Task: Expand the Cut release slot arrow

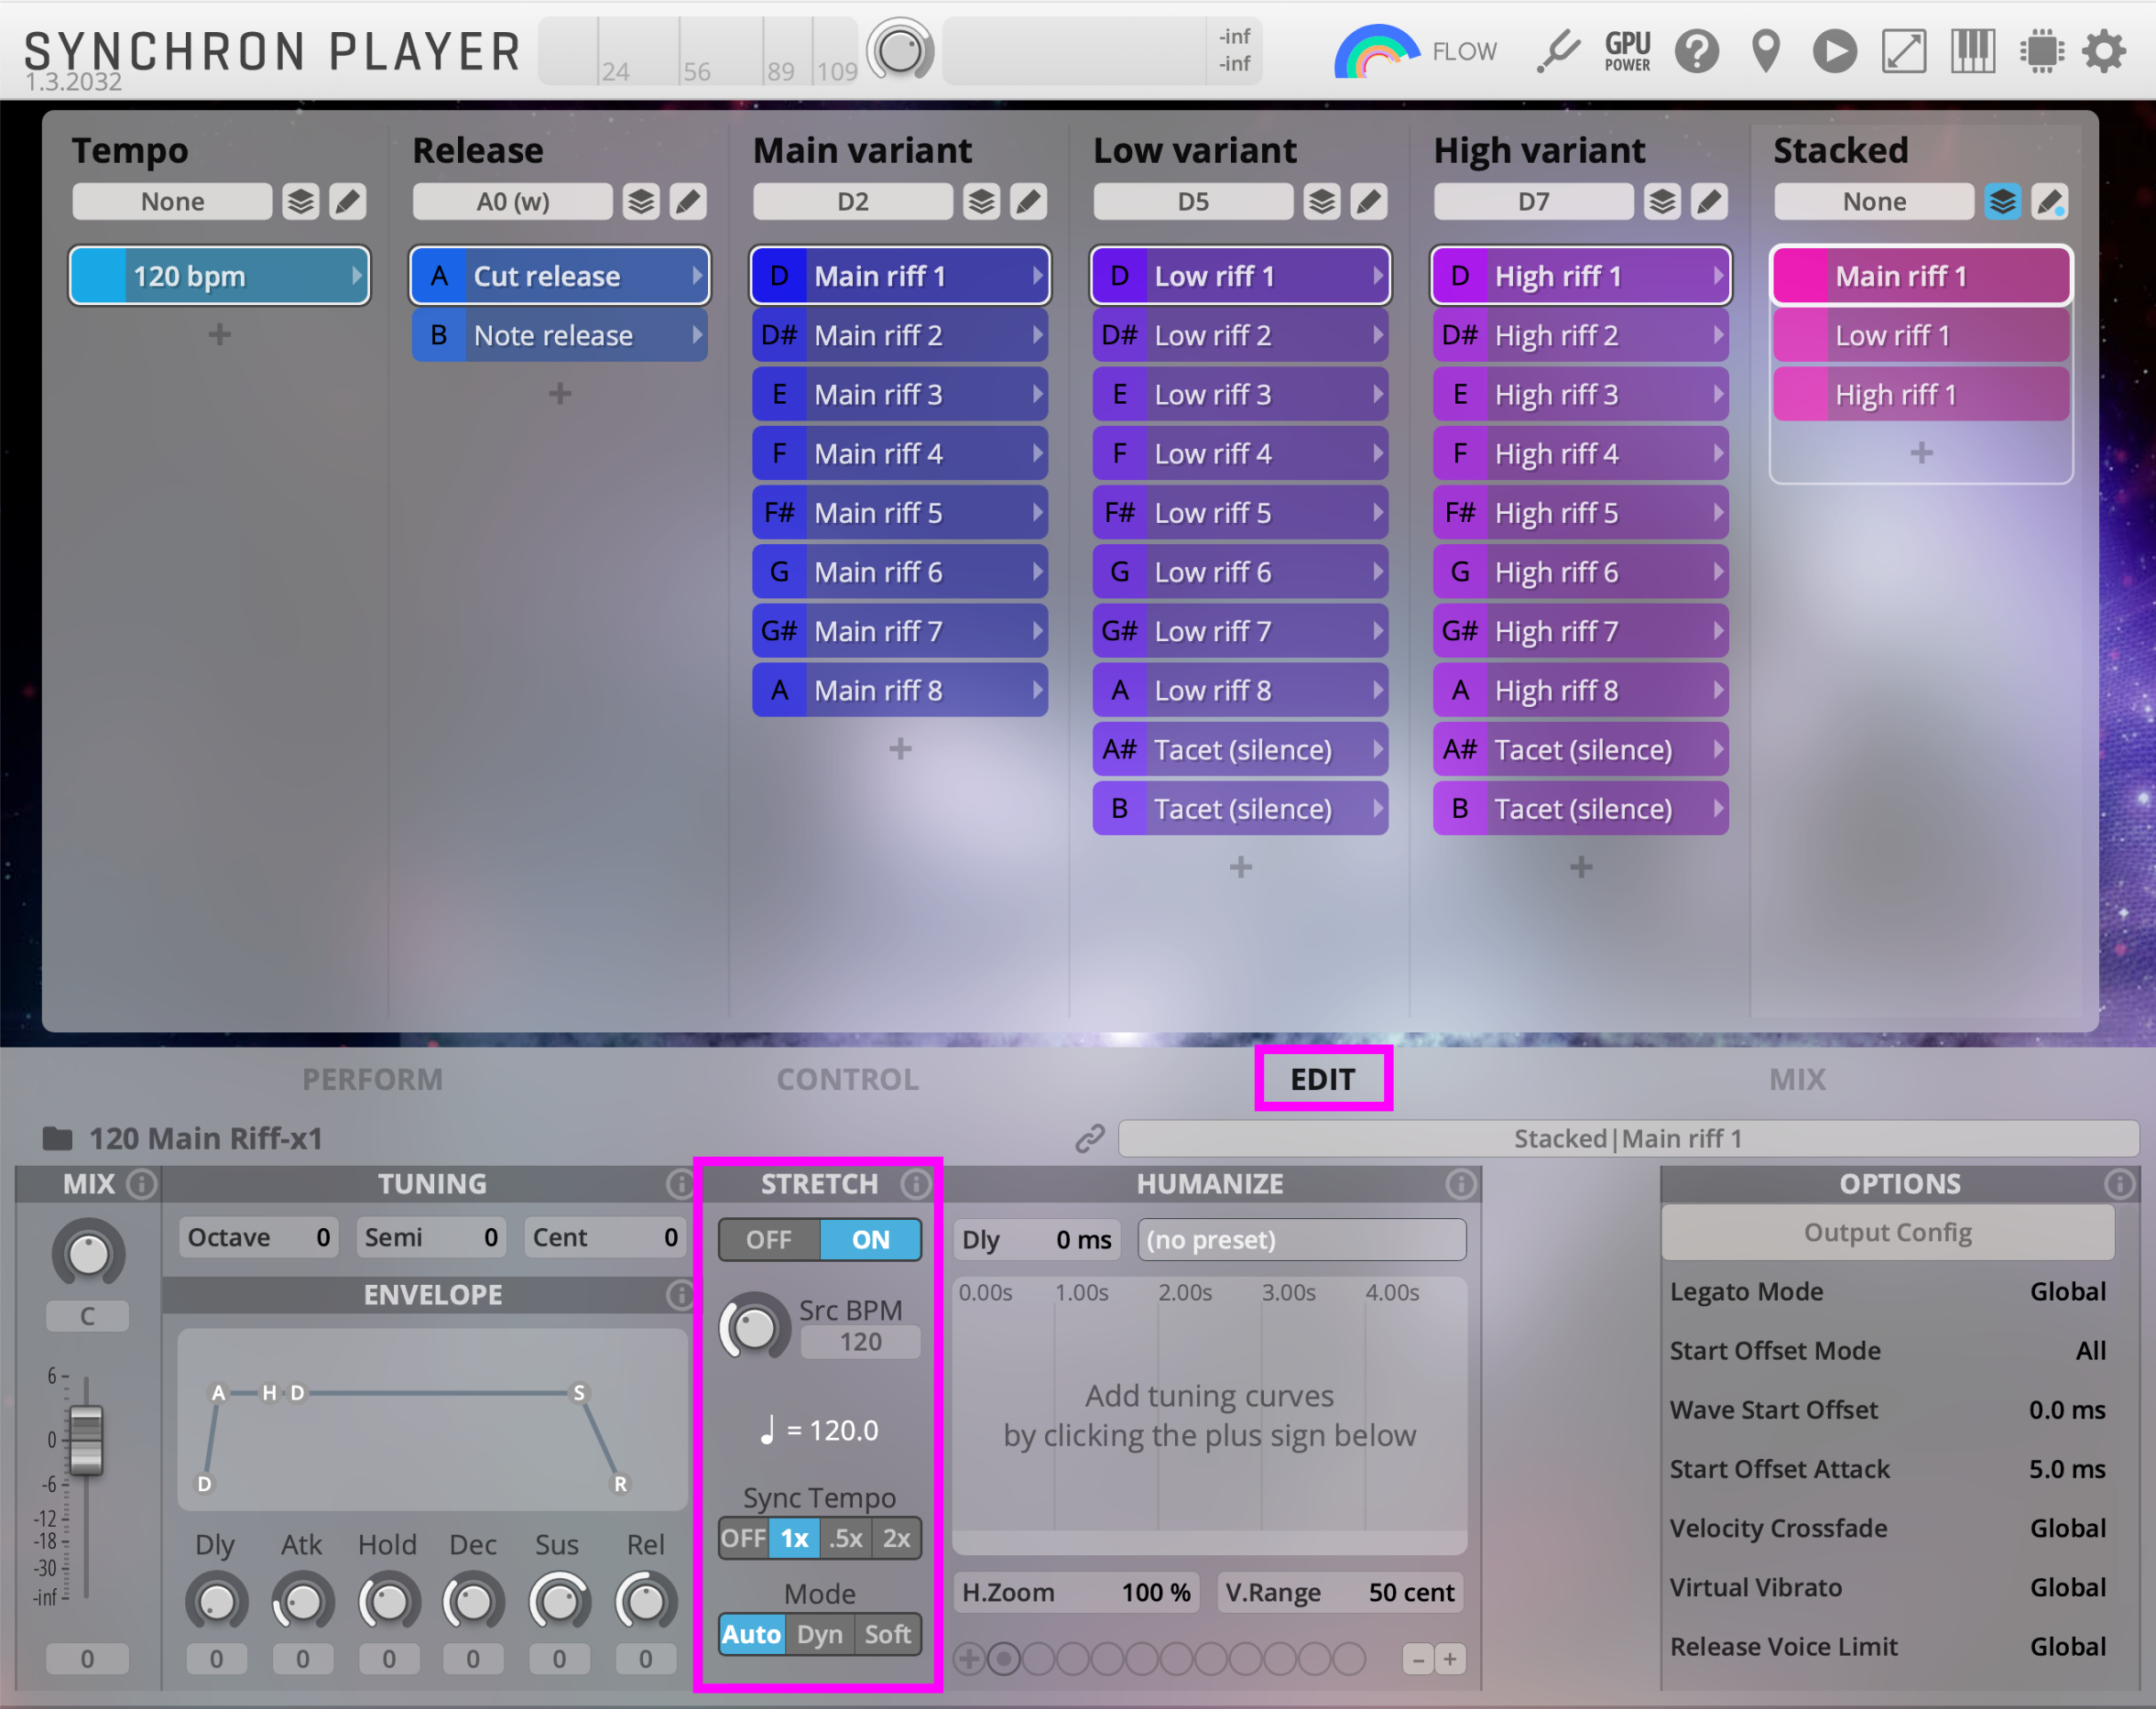Action: click(698, 276)
